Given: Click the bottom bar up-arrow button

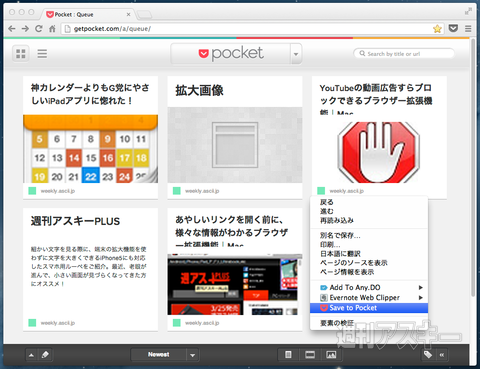Looking at the screenshot, I should 31,355.
